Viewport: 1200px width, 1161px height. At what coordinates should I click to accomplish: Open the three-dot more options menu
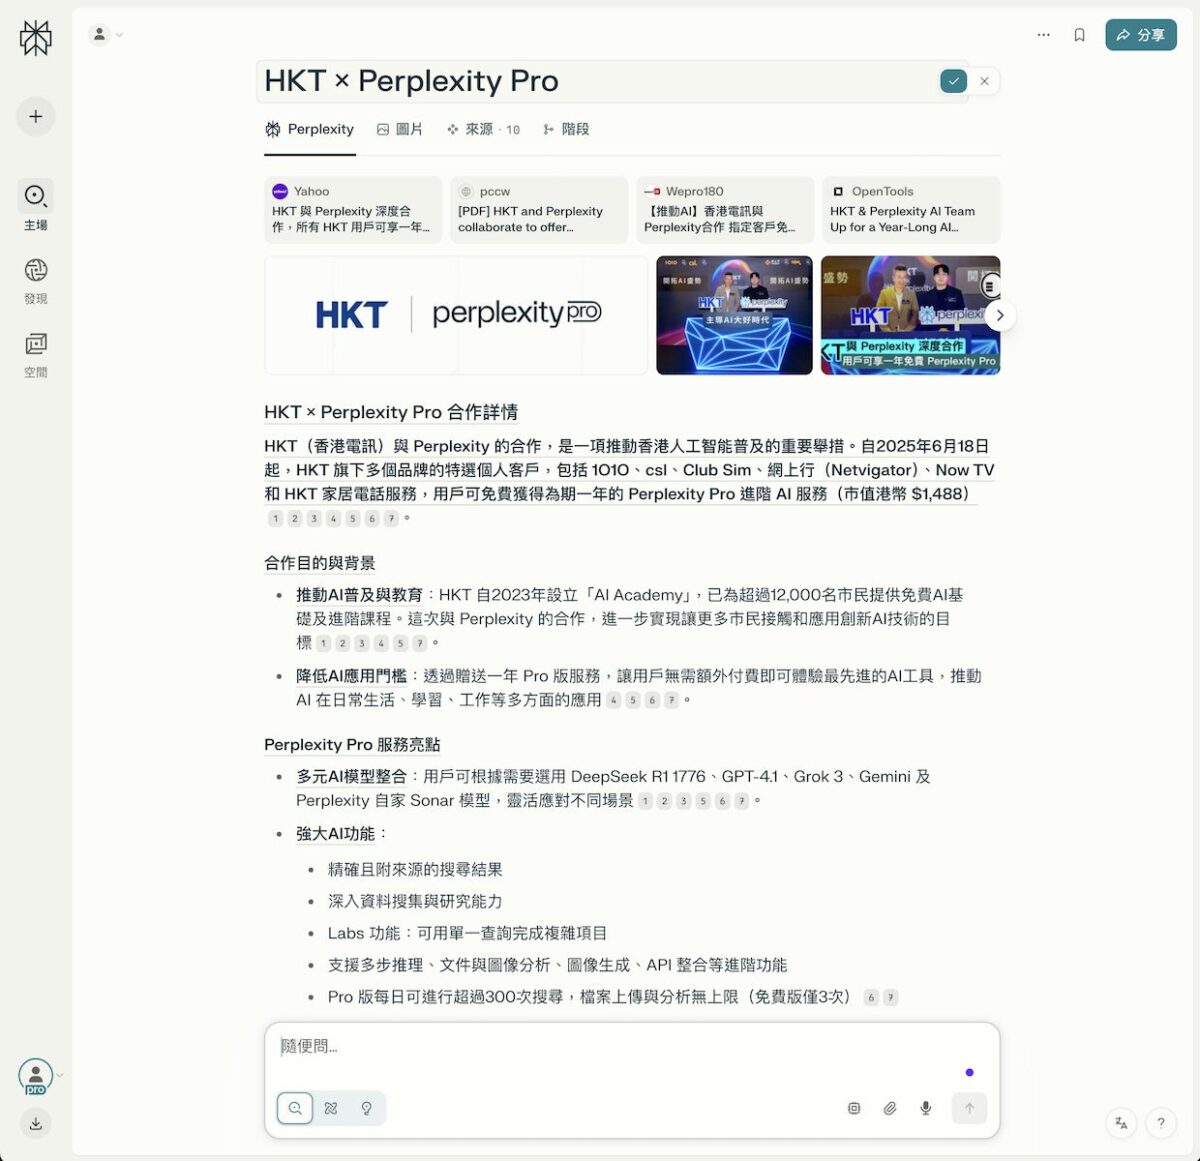[1043, 34]
